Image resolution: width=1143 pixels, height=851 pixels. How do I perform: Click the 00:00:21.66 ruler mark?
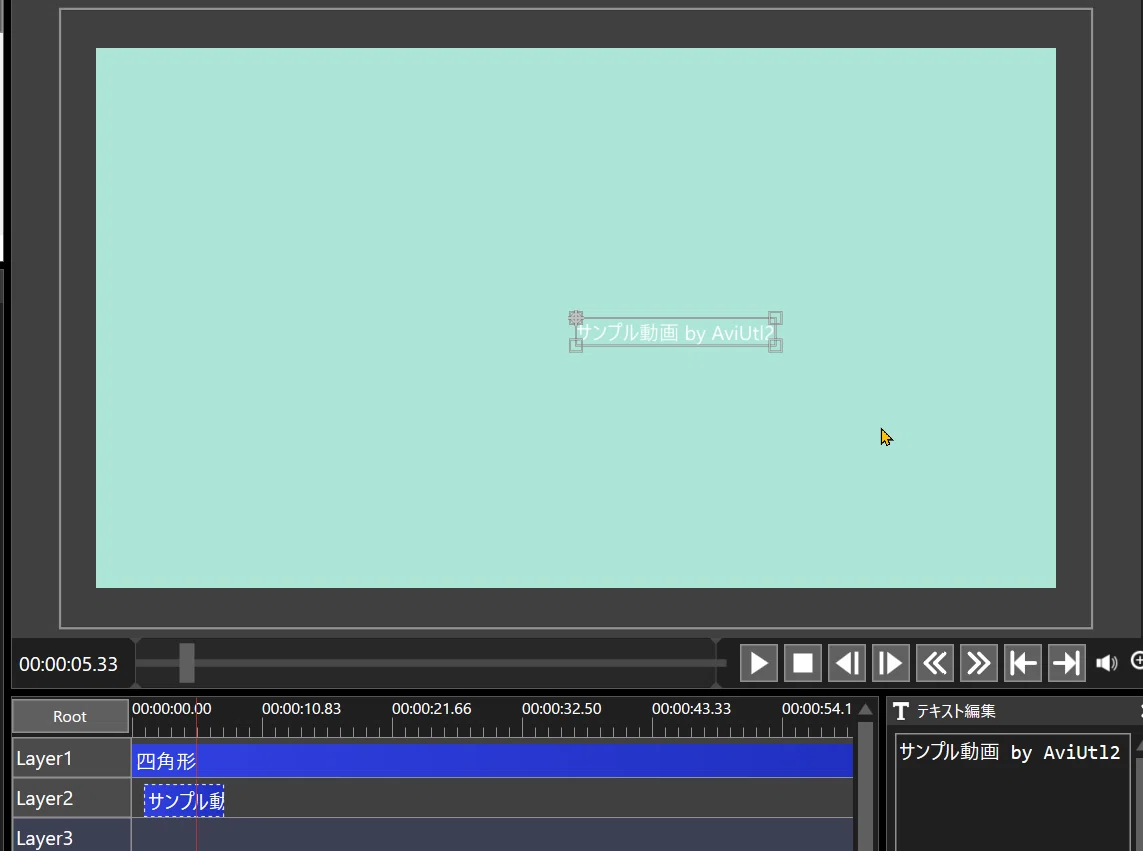click(x=432, y=708)
